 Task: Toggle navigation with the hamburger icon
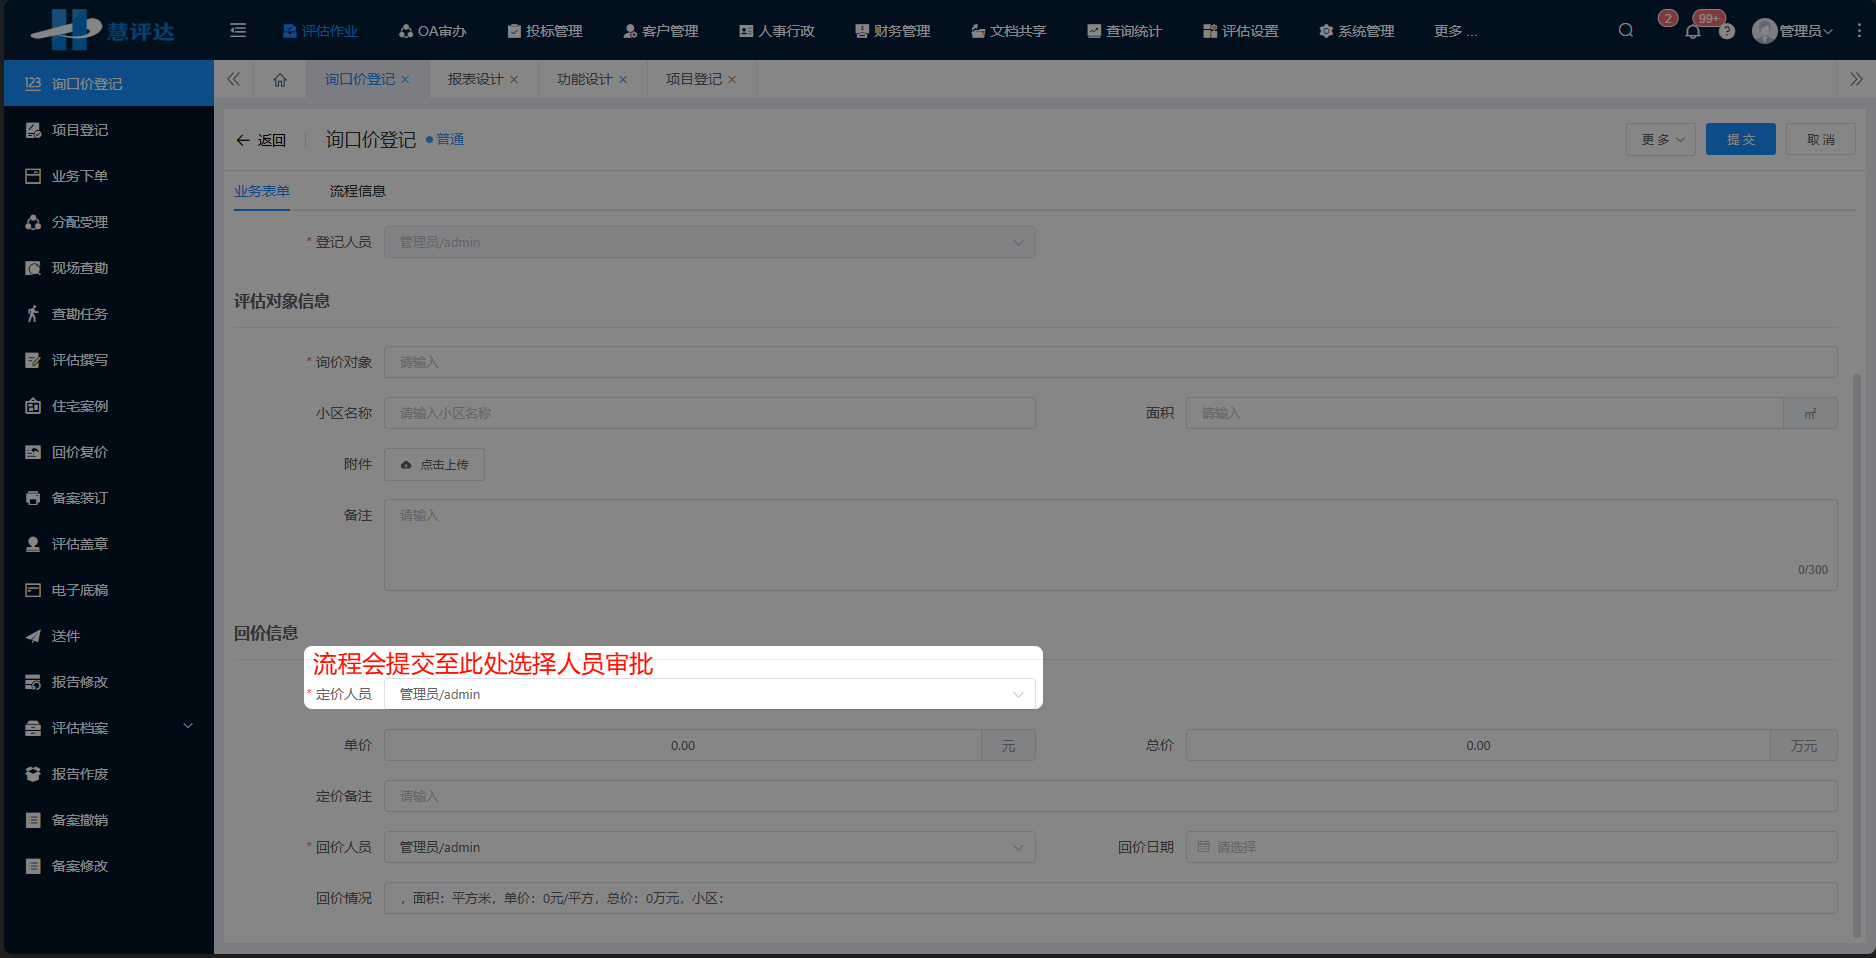click(237, 30)
